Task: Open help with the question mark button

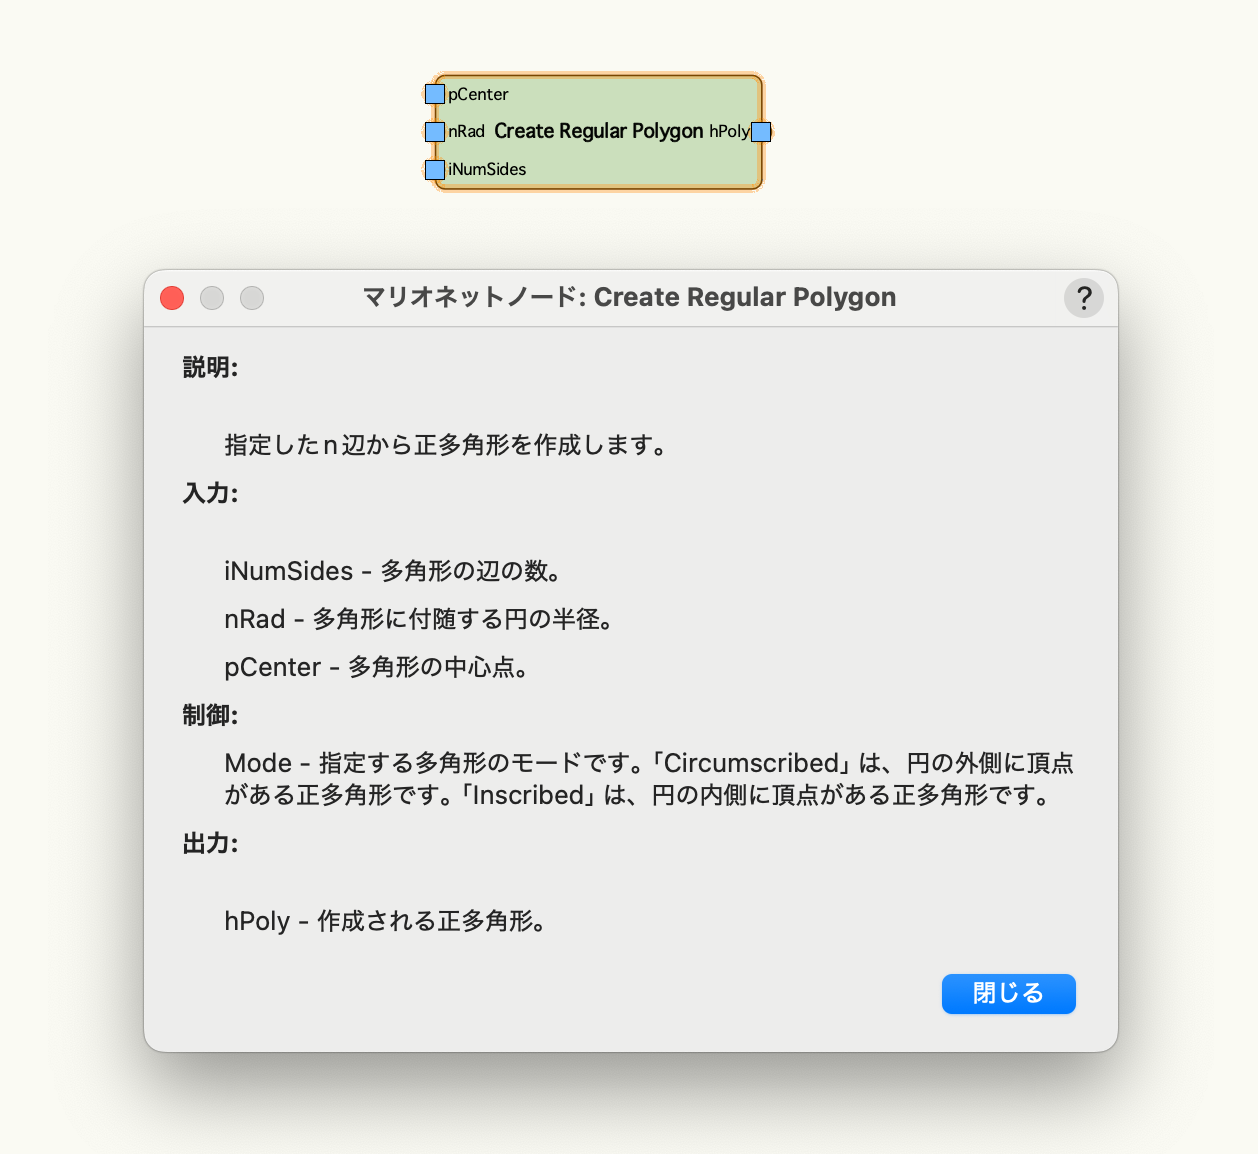Action: [x=1083, y=298]
